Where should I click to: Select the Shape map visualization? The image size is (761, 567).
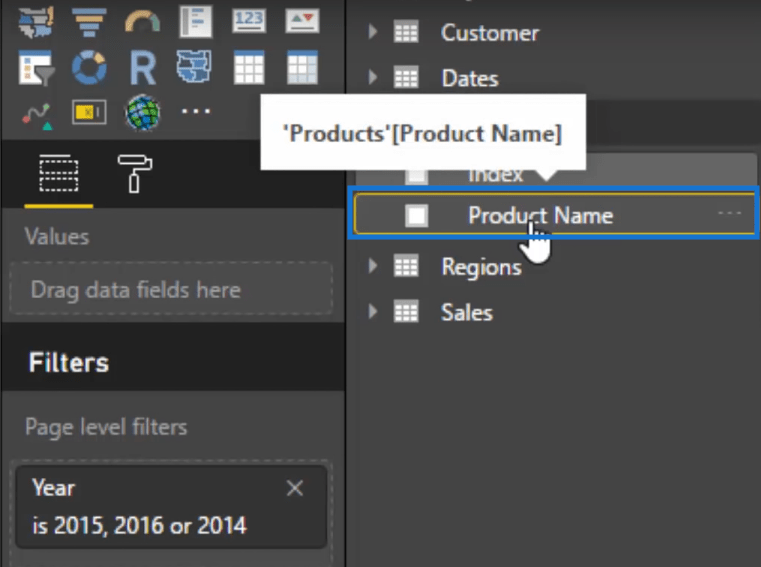click(194, 67)
